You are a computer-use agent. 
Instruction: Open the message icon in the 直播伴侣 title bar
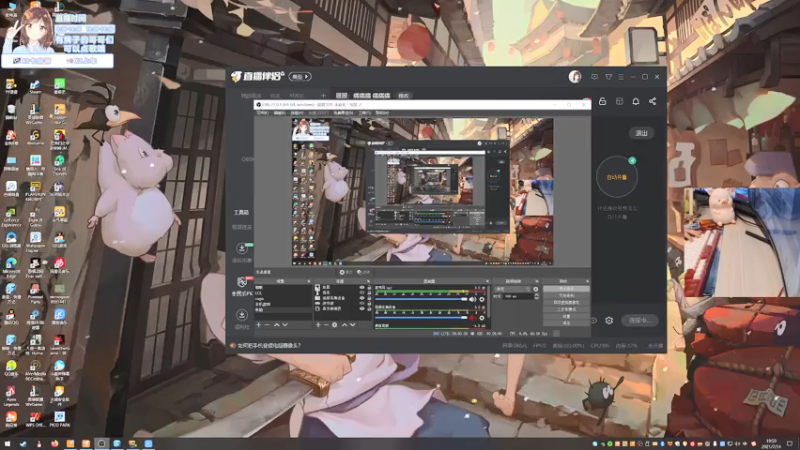point(594,77)
